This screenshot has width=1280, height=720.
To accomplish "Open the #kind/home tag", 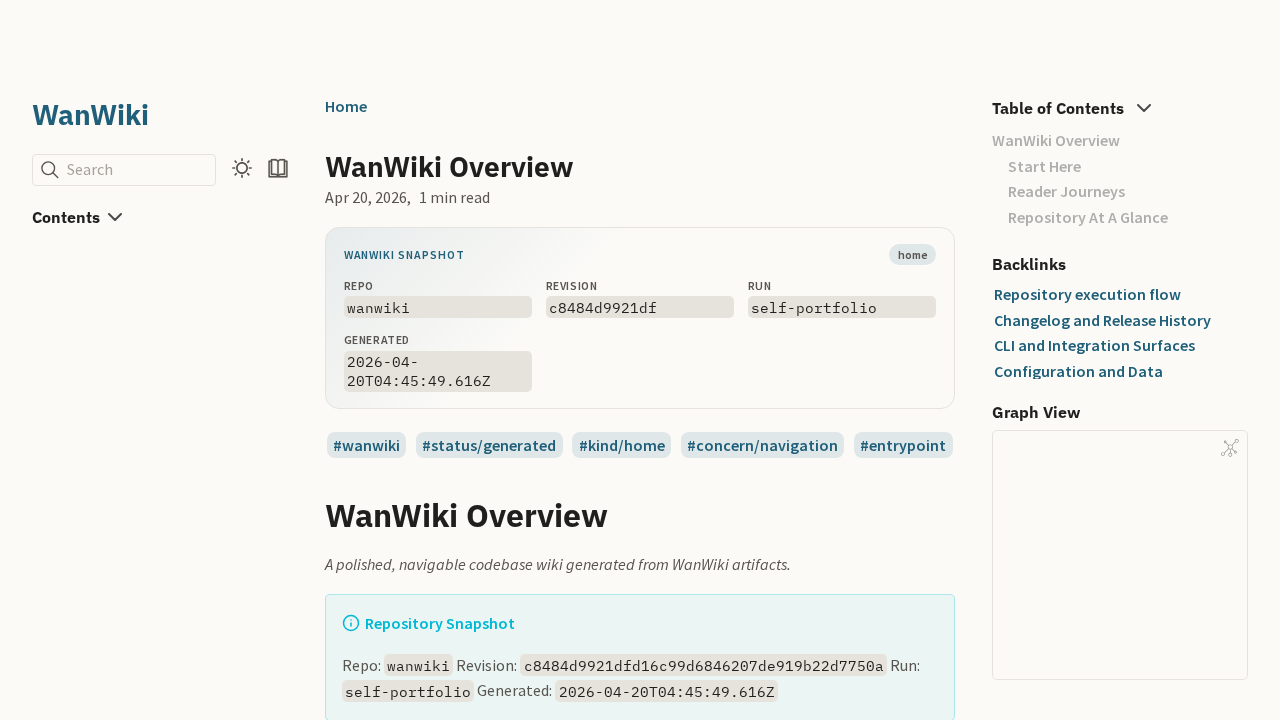I will [x=622, y=445].
